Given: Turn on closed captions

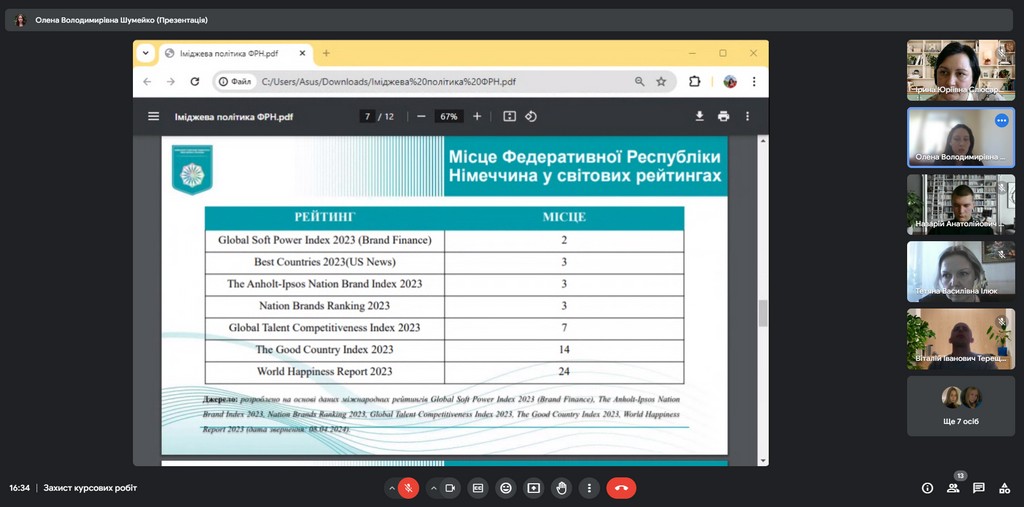Looking at the screenshot, I should coord(478,488).
